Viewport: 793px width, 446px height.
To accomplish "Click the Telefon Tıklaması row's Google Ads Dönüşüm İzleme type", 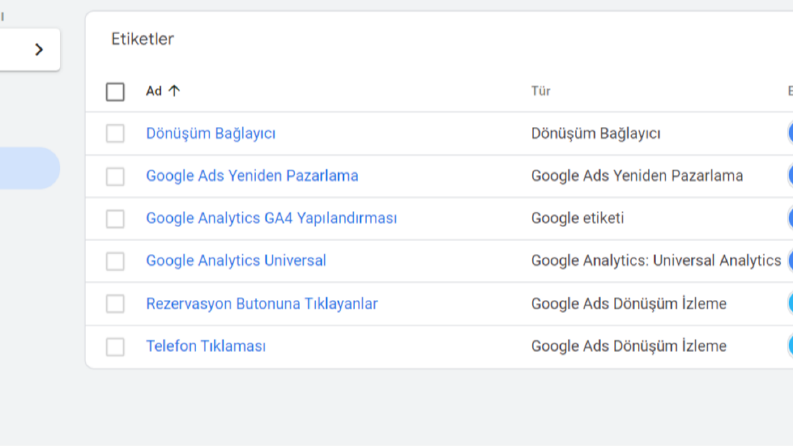I will [629, 346].
